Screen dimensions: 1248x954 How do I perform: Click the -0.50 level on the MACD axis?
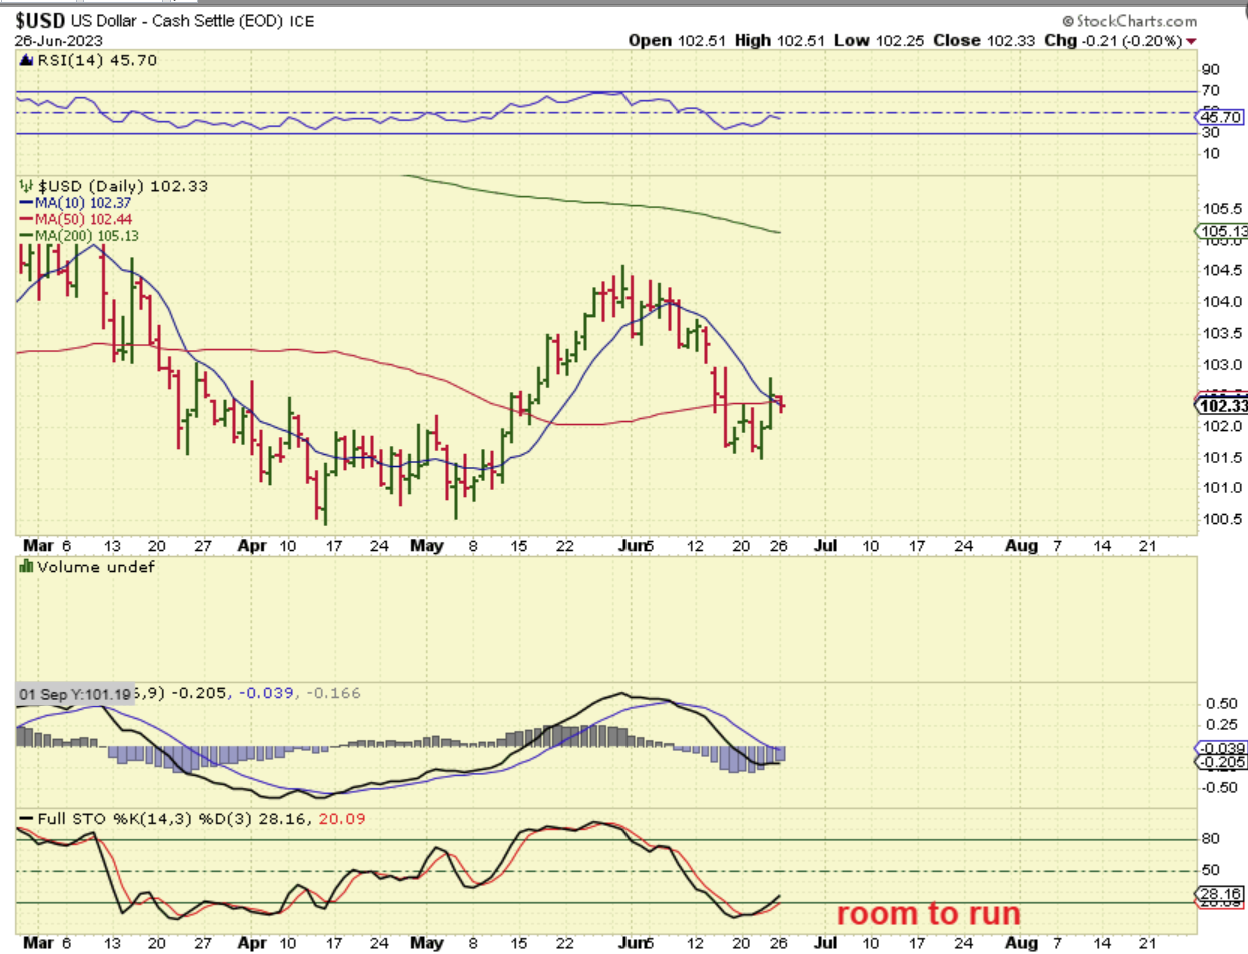click(x=1219, y=788)
